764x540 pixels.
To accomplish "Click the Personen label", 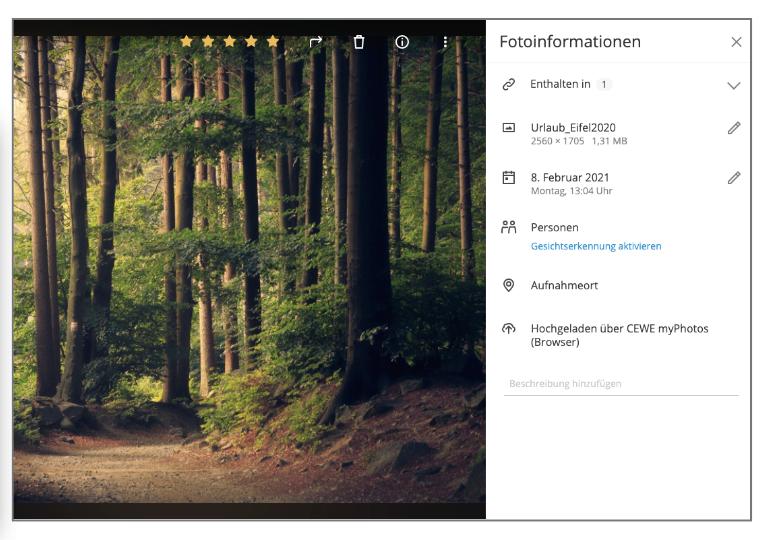I will point(554,228).
